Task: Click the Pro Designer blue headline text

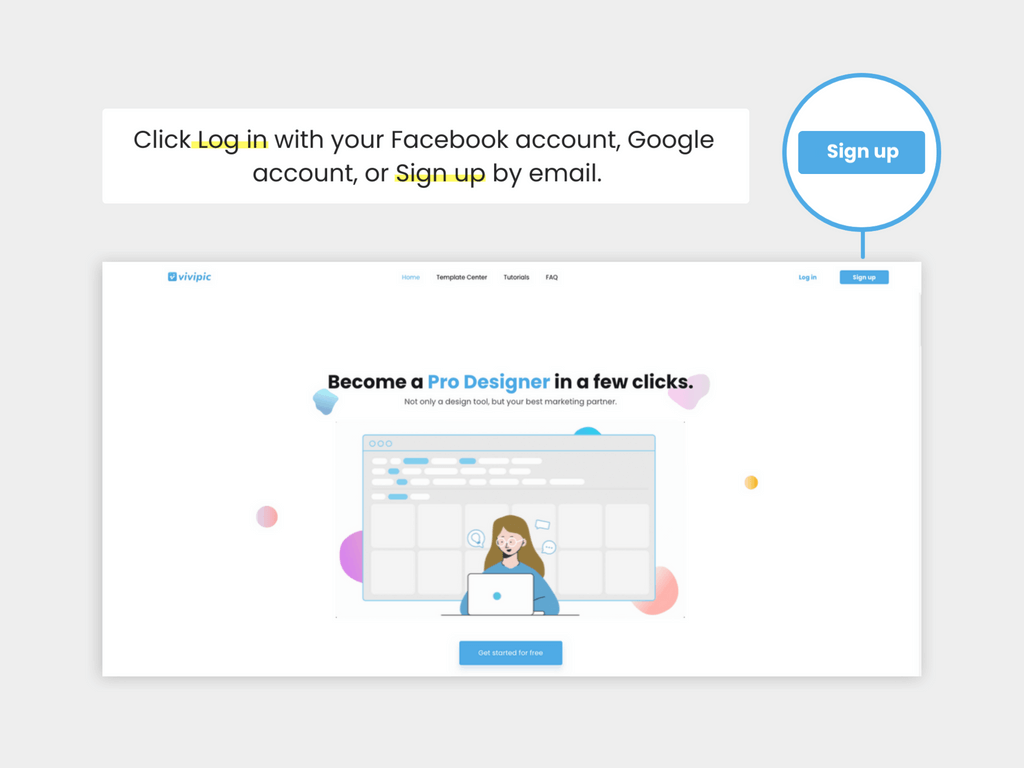Action: coord(488,382)
